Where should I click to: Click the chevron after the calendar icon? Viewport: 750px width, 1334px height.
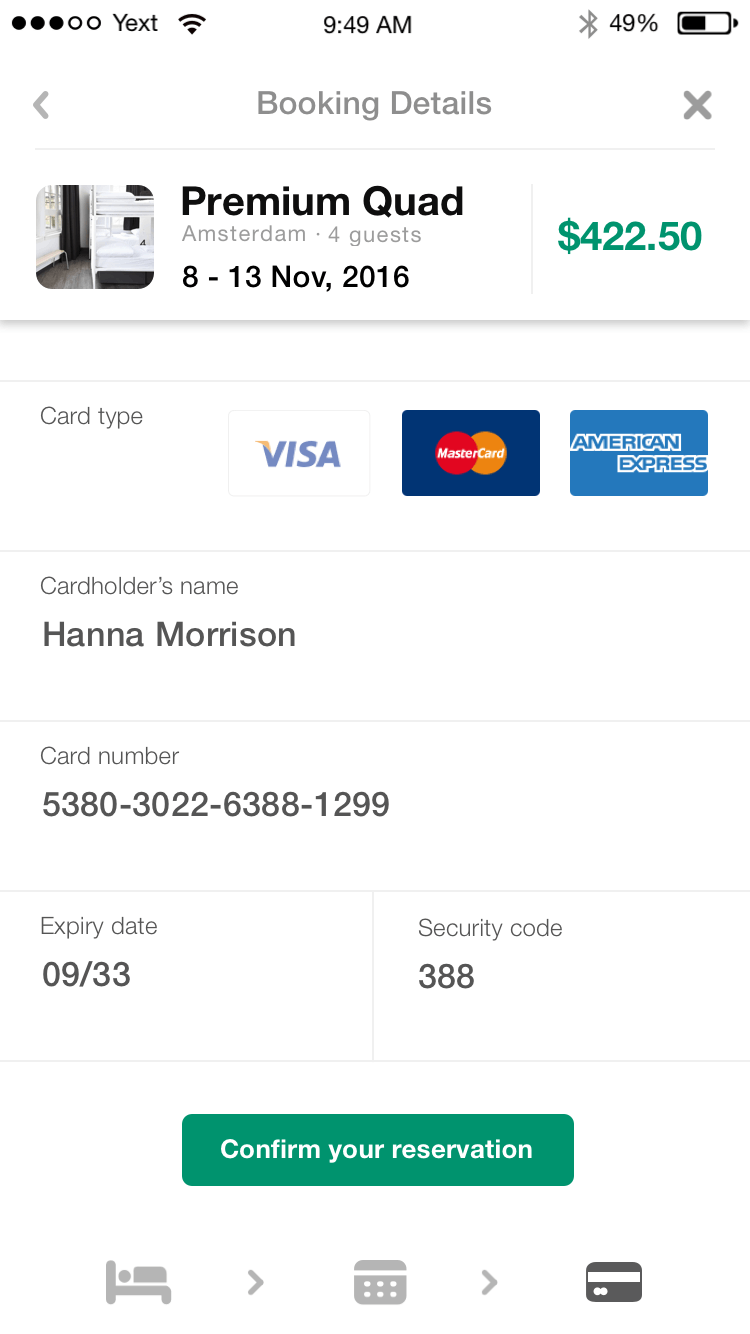click(489, 1282)
